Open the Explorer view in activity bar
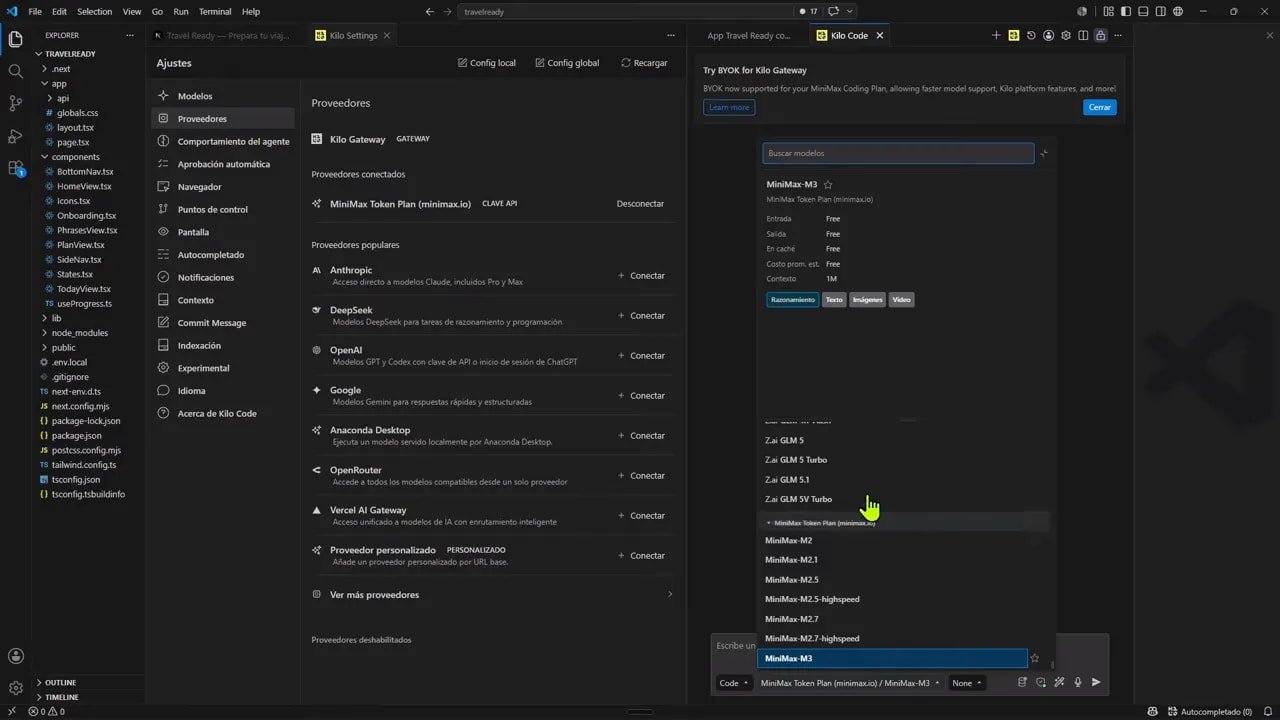1280x720 pixels. tap(15, 39)
